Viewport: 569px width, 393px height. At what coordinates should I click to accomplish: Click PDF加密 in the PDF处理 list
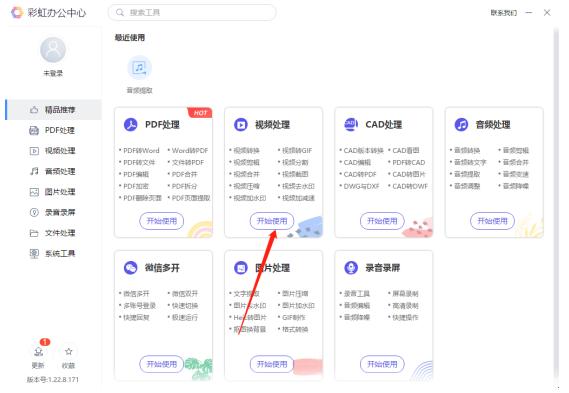pos(136,186)
